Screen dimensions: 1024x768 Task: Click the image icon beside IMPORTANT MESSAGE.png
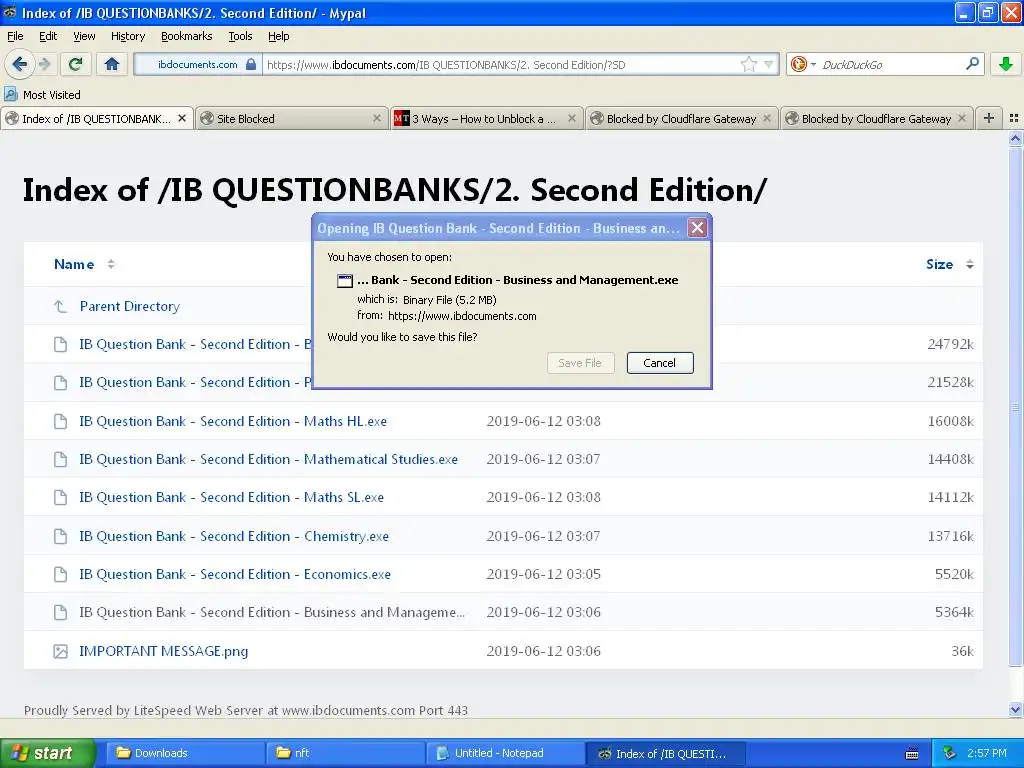pos(60,651)
